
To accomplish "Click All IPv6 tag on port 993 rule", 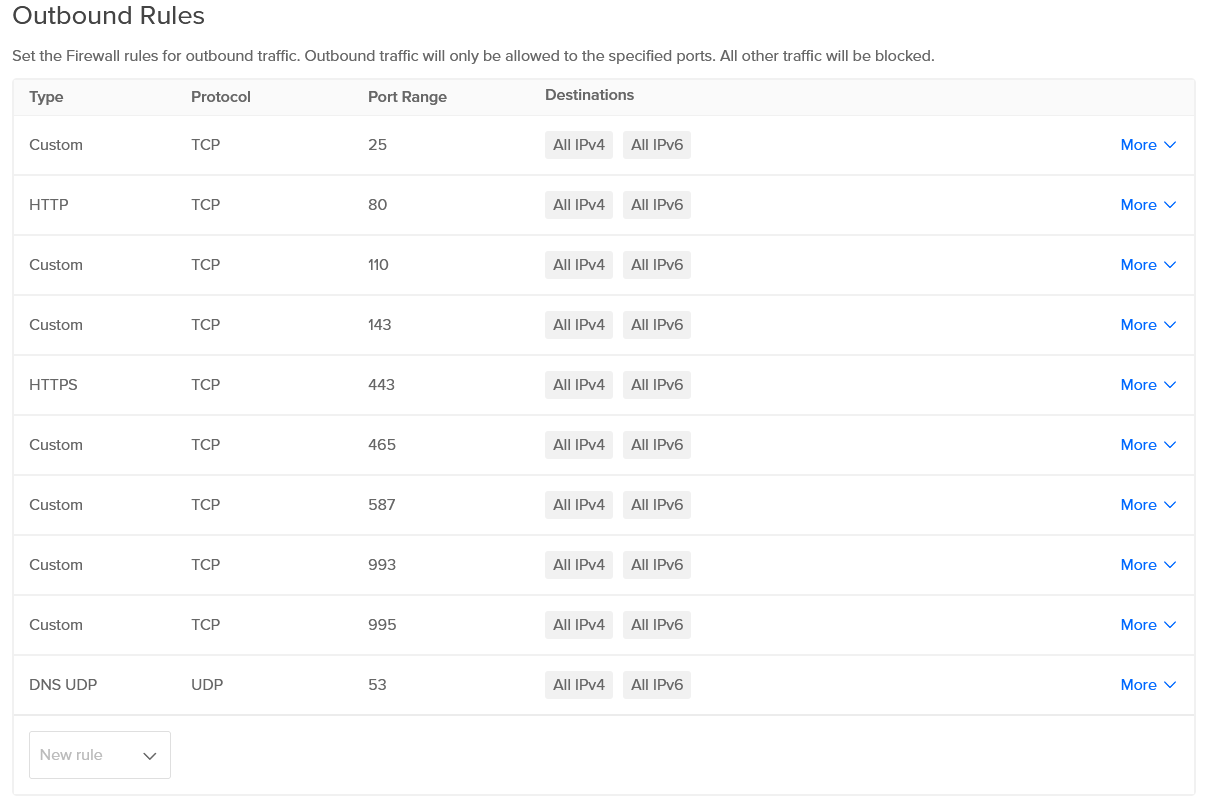I will pos(657,565).
